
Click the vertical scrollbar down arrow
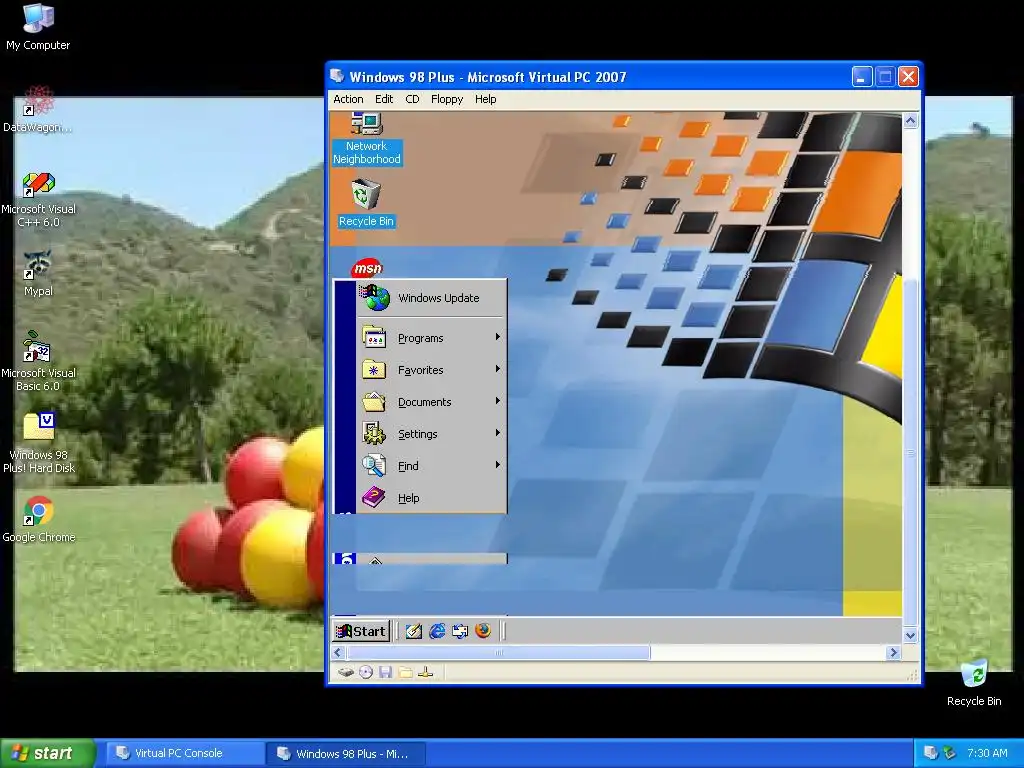910,635
